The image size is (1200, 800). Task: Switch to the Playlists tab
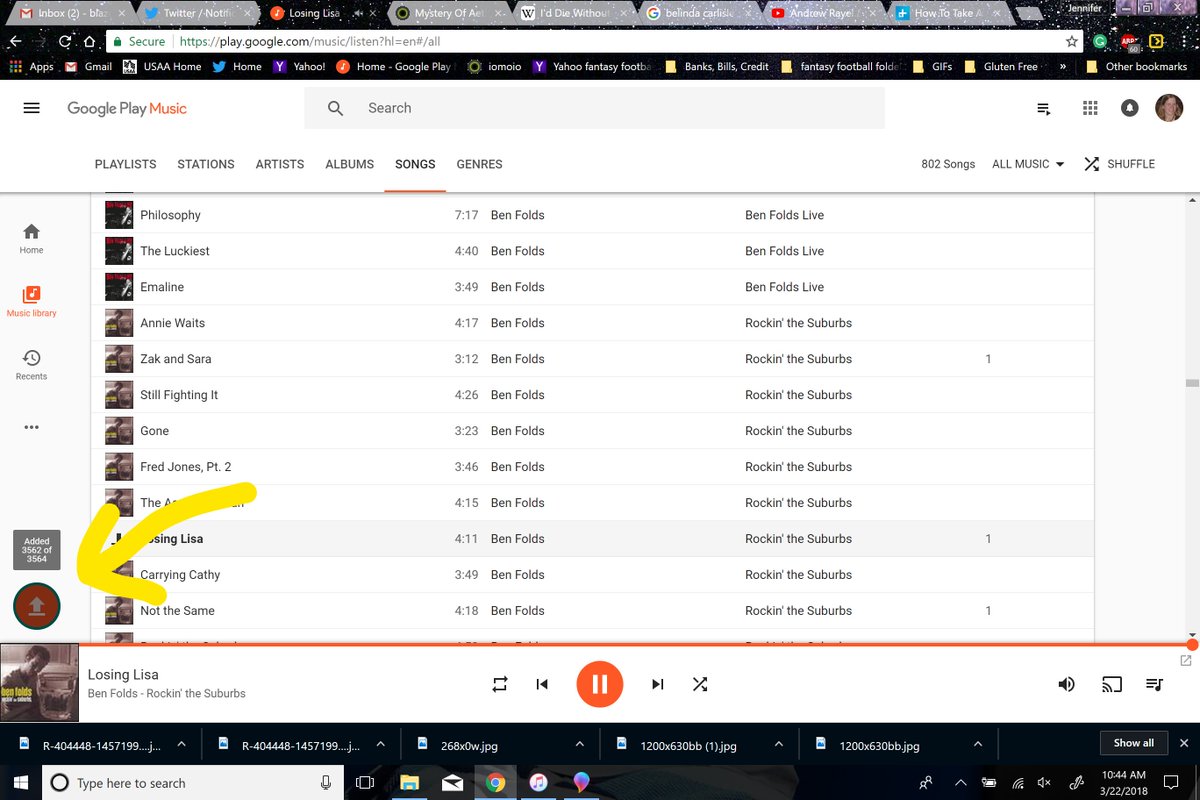coord(125,164)
